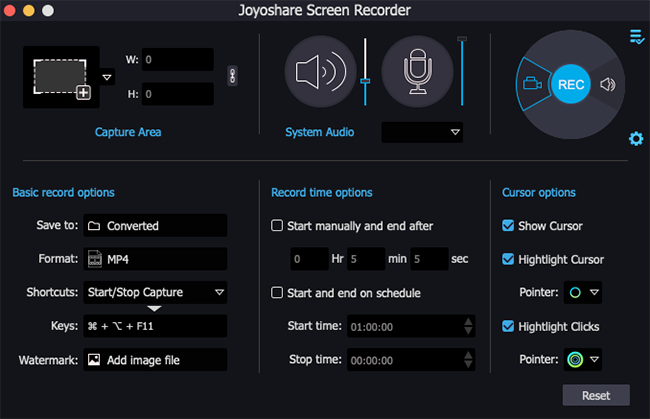The image size is (650, 419).
Task: Click the Cursor options heading
Action: [539, 193]
